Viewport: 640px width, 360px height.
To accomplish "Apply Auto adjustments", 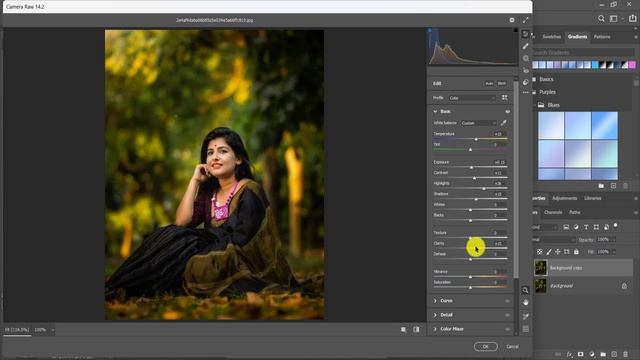I will (489, 83).
